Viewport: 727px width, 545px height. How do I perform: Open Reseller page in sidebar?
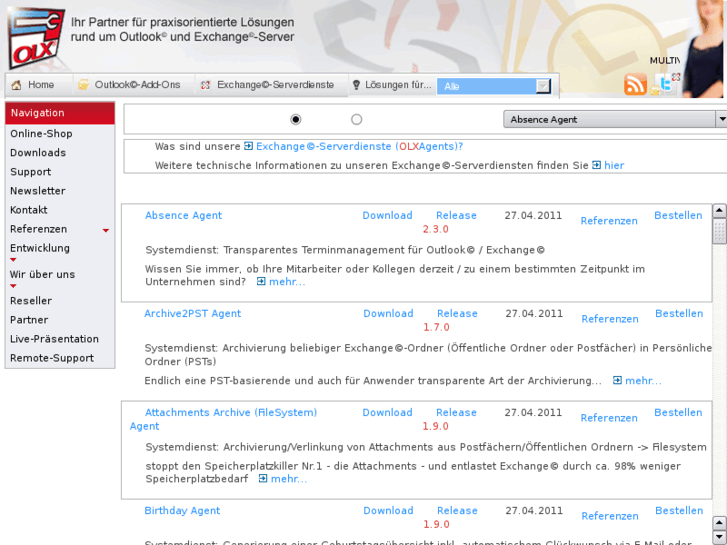[31, 301]
